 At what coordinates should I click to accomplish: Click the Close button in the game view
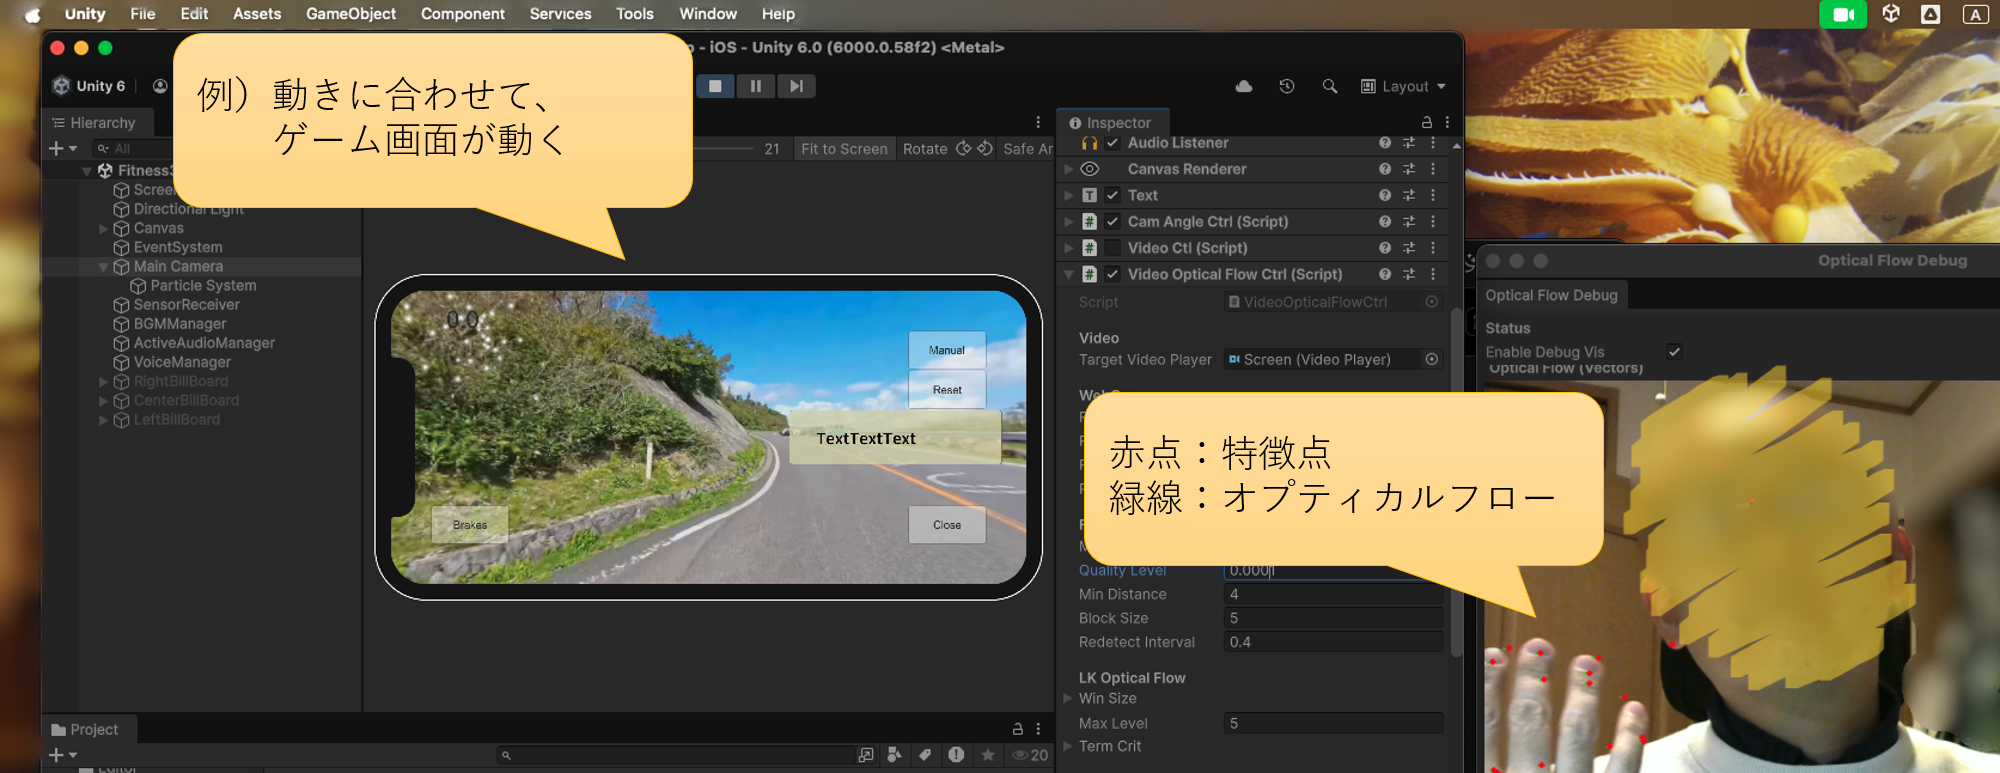[947, 524]
